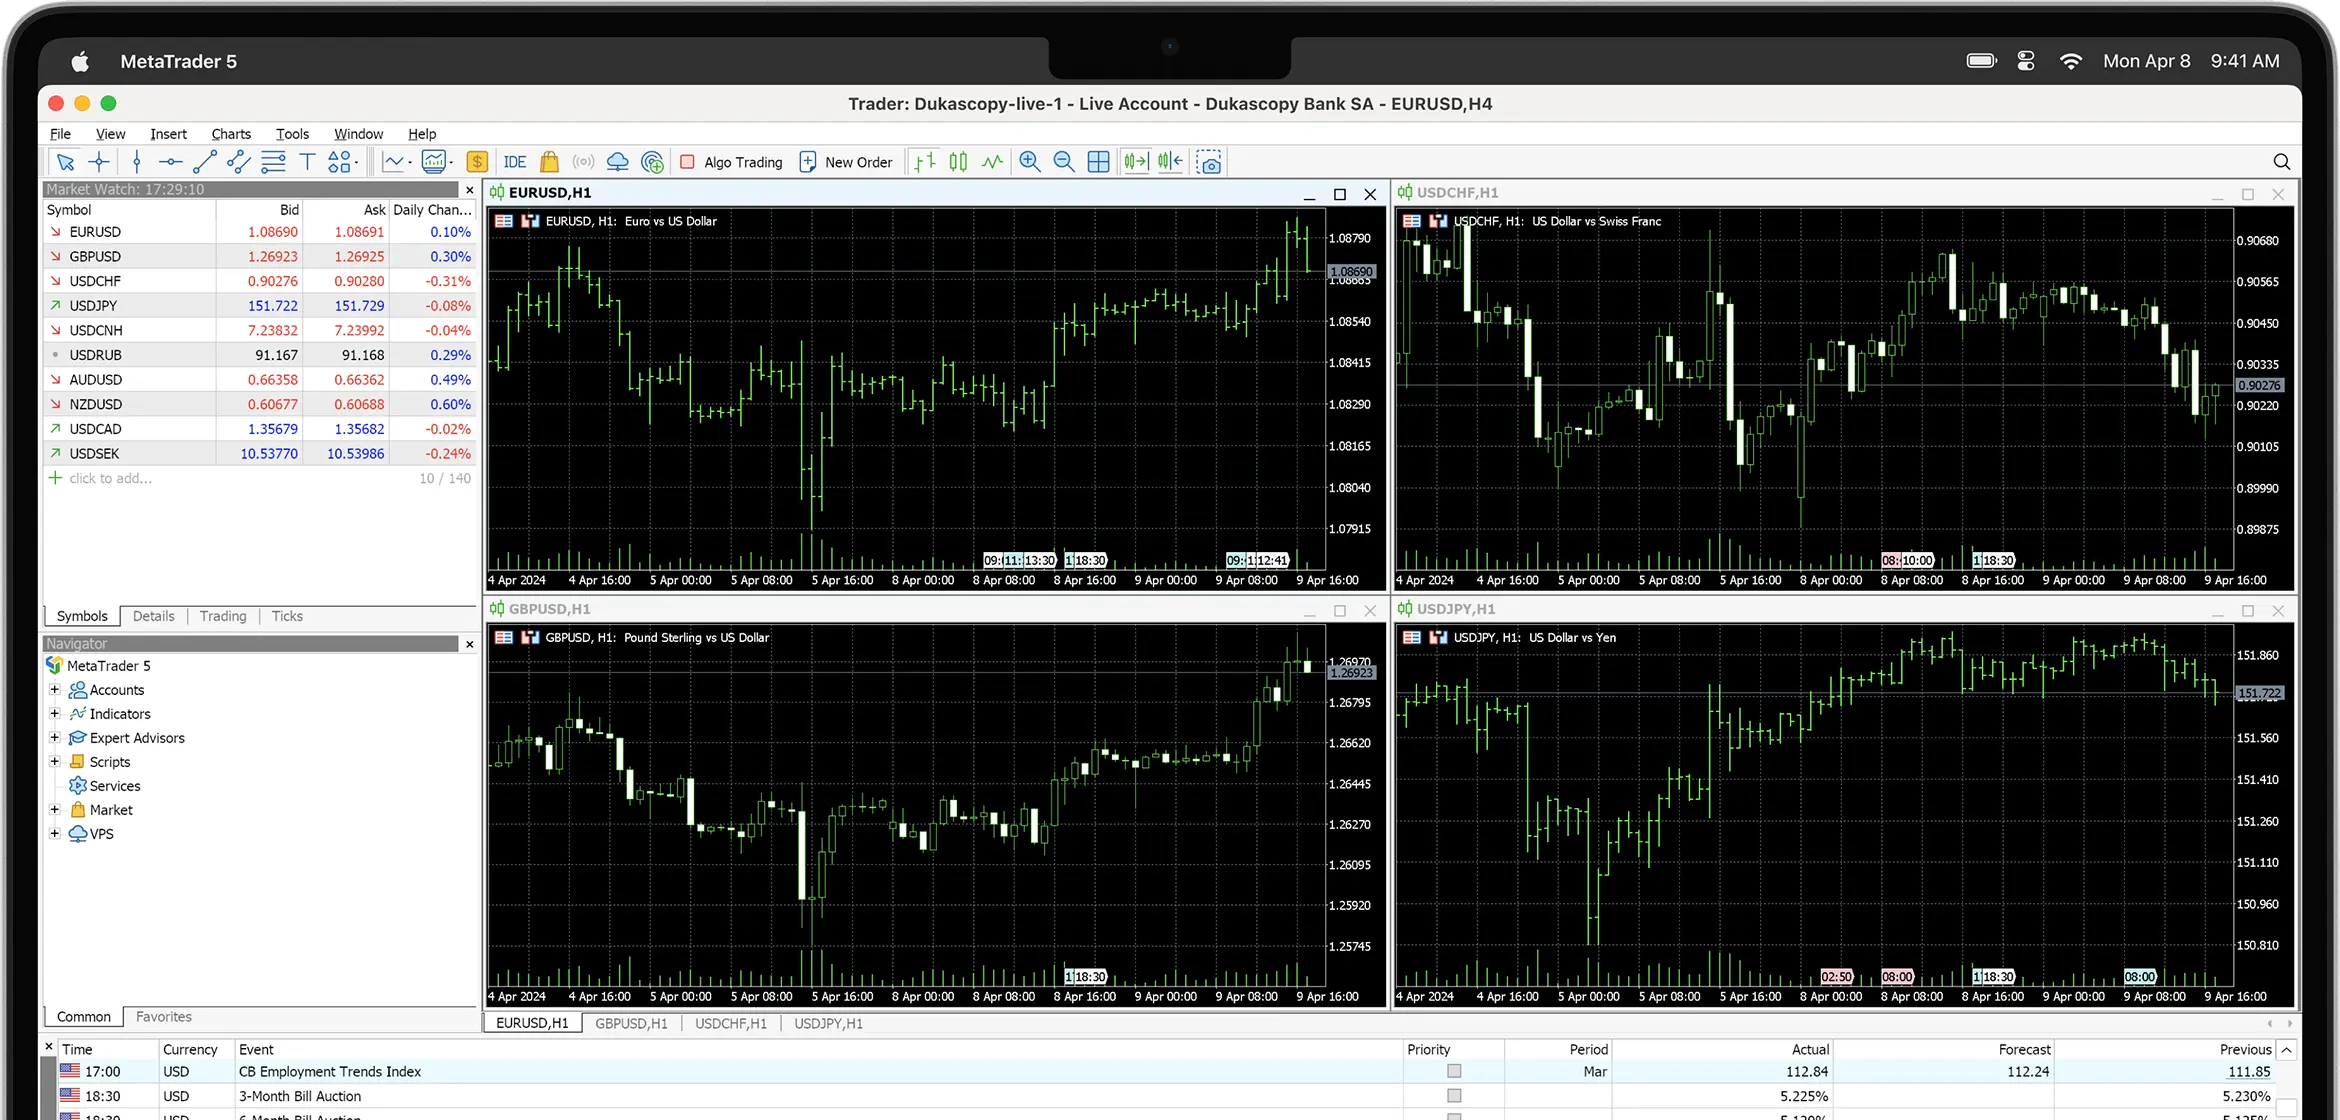2340x1120 pixels.
Task: Check priority box for 3-Month Bill Auction
Action: click(x=1454, y=1096)
